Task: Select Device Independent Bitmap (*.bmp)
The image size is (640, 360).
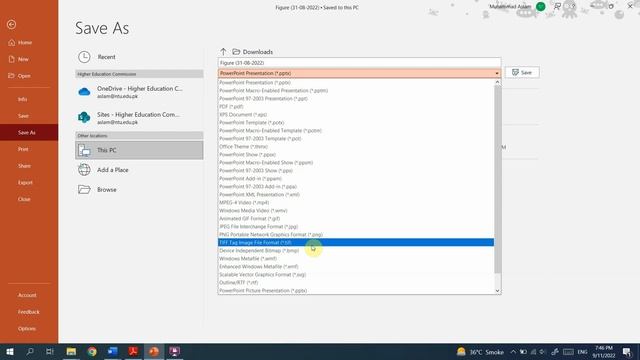Action: tap(356, 251)
